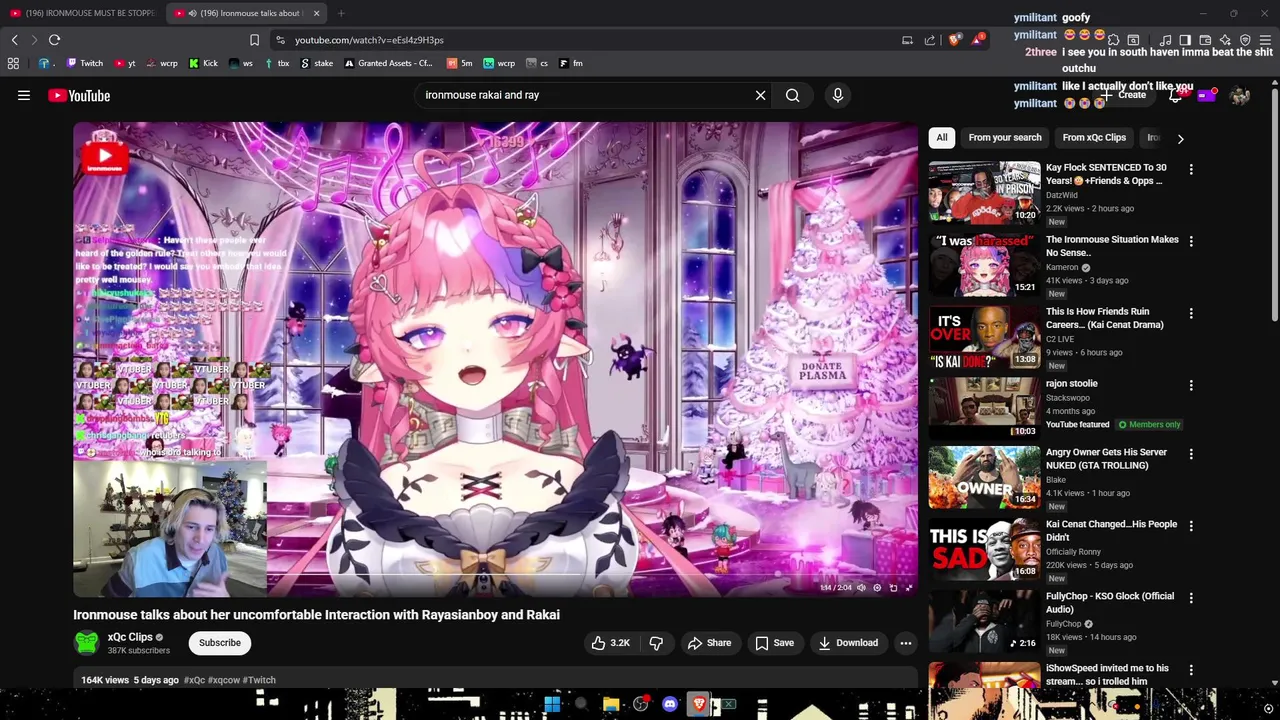Bookmark this page icon in address bar
The width and height of the screenshot is (1280, 720).
pos(254,40)
